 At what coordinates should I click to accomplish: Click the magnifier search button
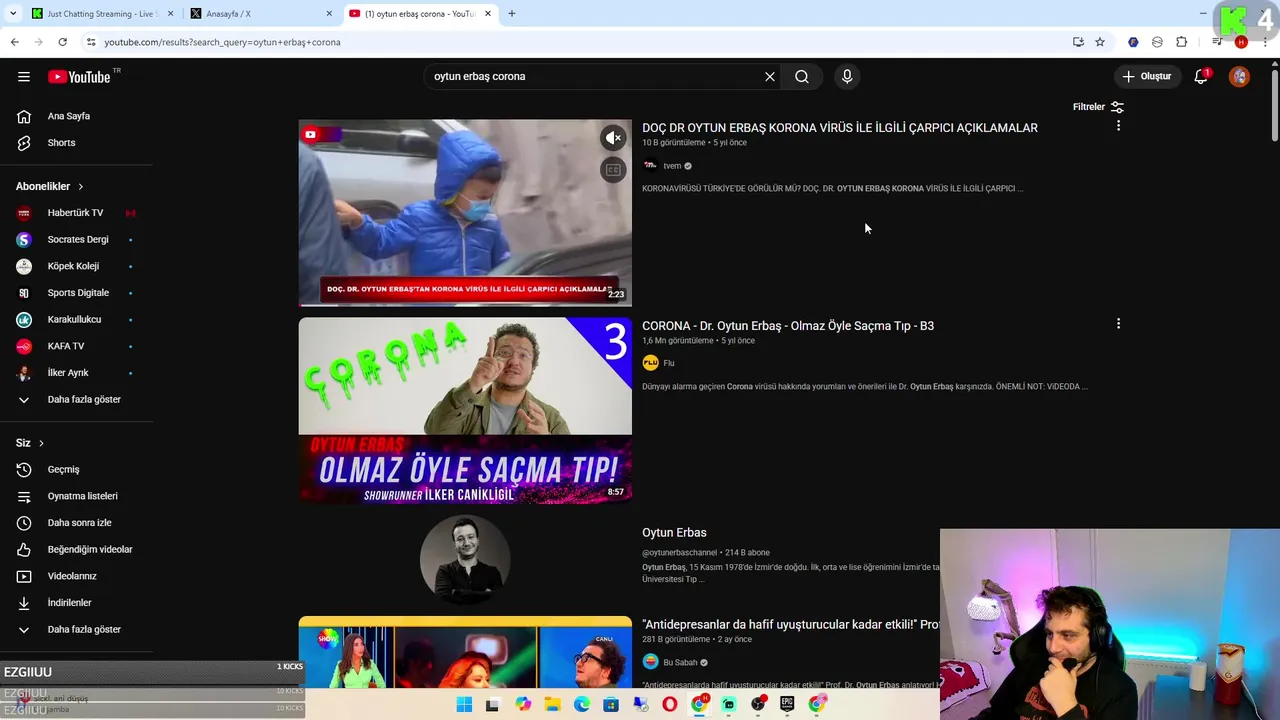[802, 77]
